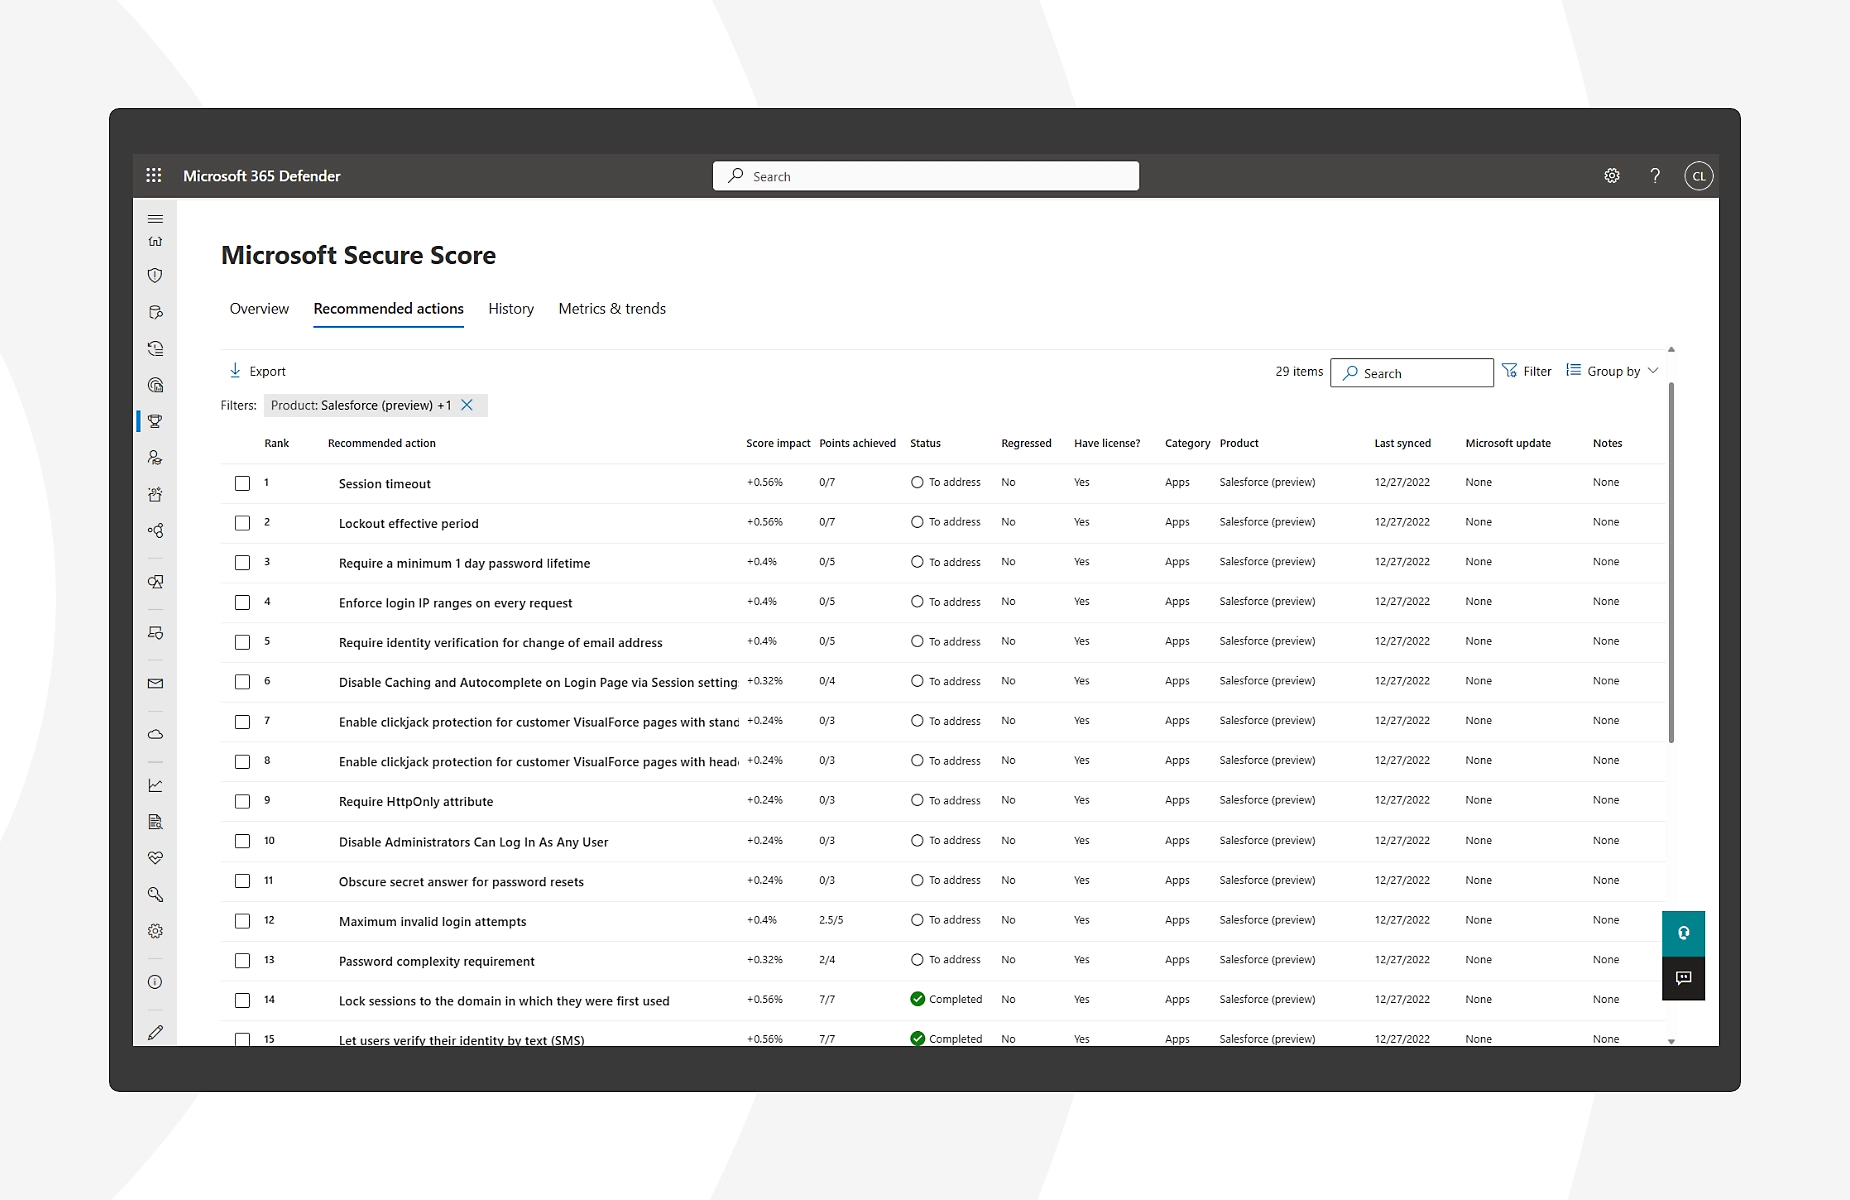Open the Secure Score trophy sidebar icon
This screenshot has height=1200, width=1850.
155,421
